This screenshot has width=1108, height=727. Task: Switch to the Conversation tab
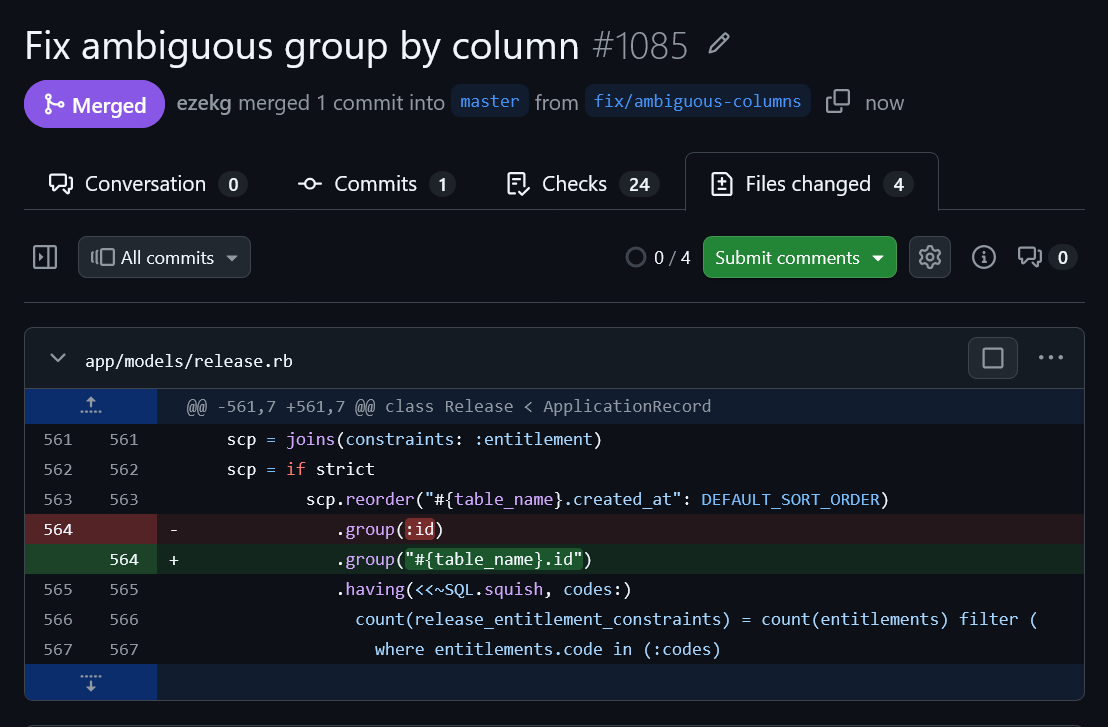click(x=147, y=184)
